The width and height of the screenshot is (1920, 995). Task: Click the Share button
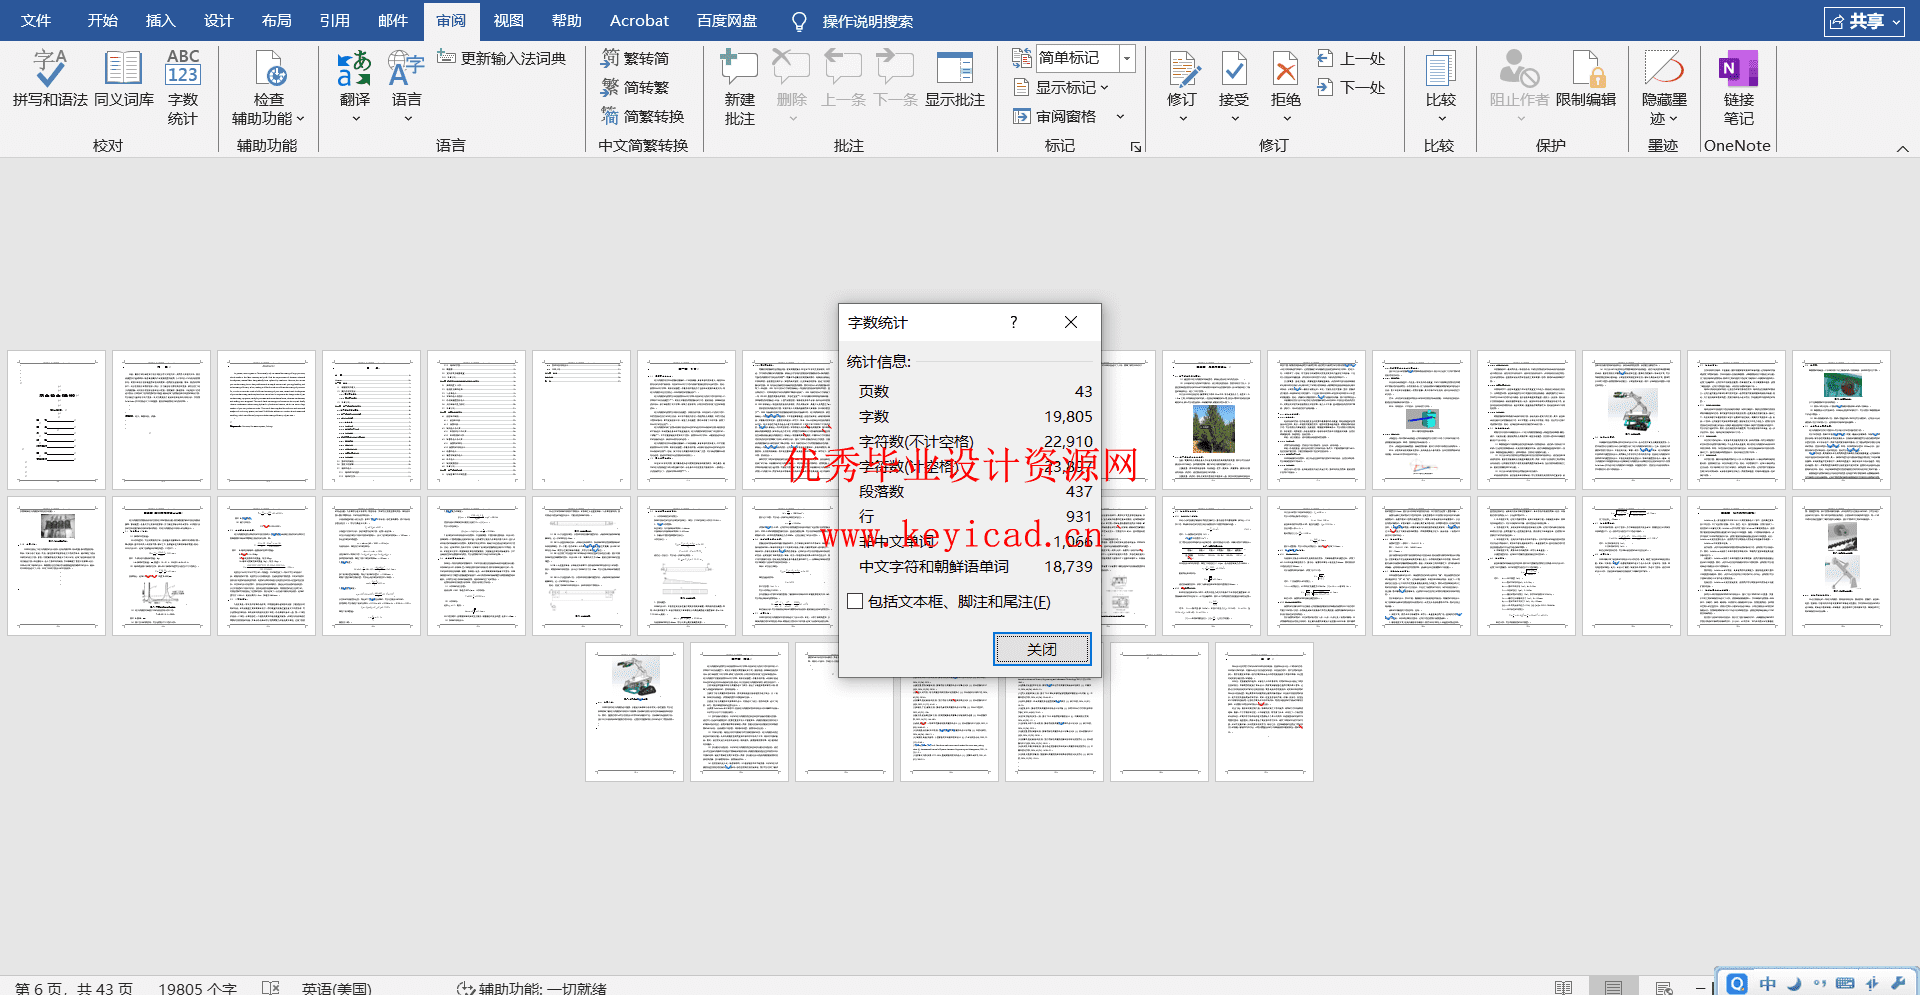[x=1864, y=21]
